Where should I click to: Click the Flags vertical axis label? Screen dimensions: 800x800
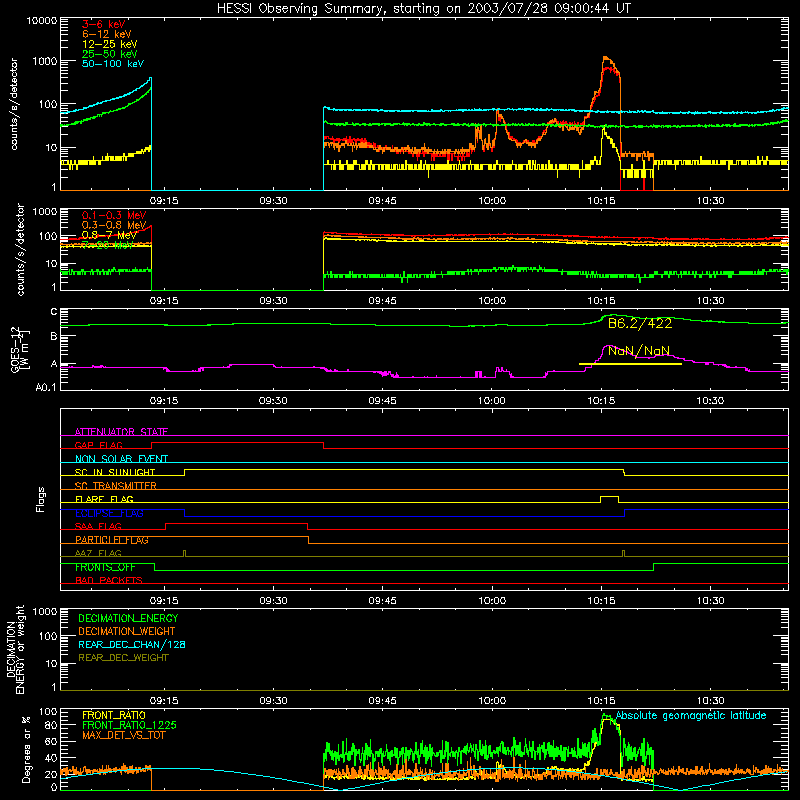point(41,499)
